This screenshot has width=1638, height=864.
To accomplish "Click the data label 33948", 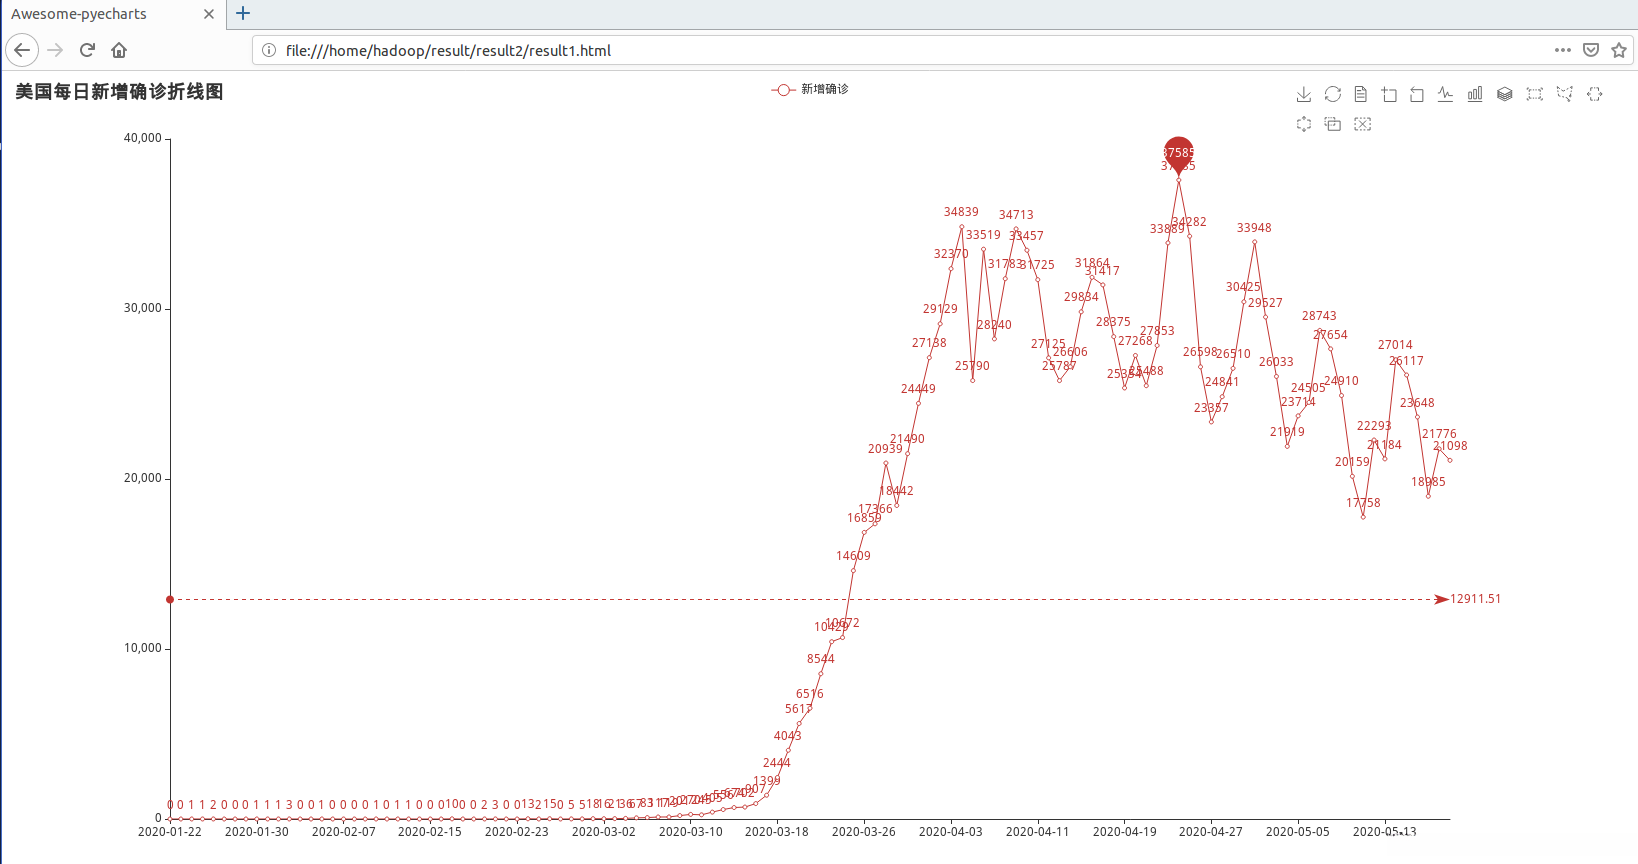I will click(1254, 228).
